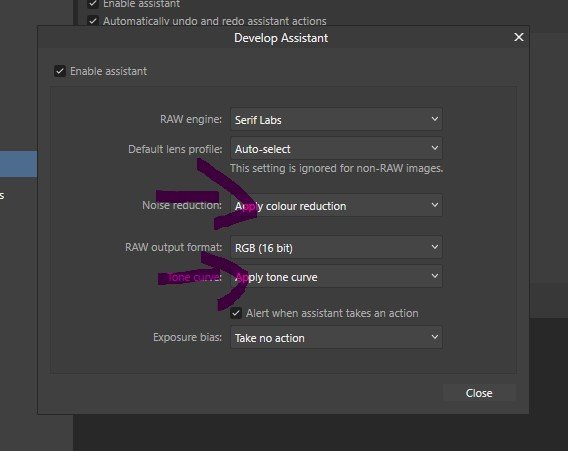Expand the Noise reduction dropdown
This screenshot has height=451, width=568.
coord(336,205)
